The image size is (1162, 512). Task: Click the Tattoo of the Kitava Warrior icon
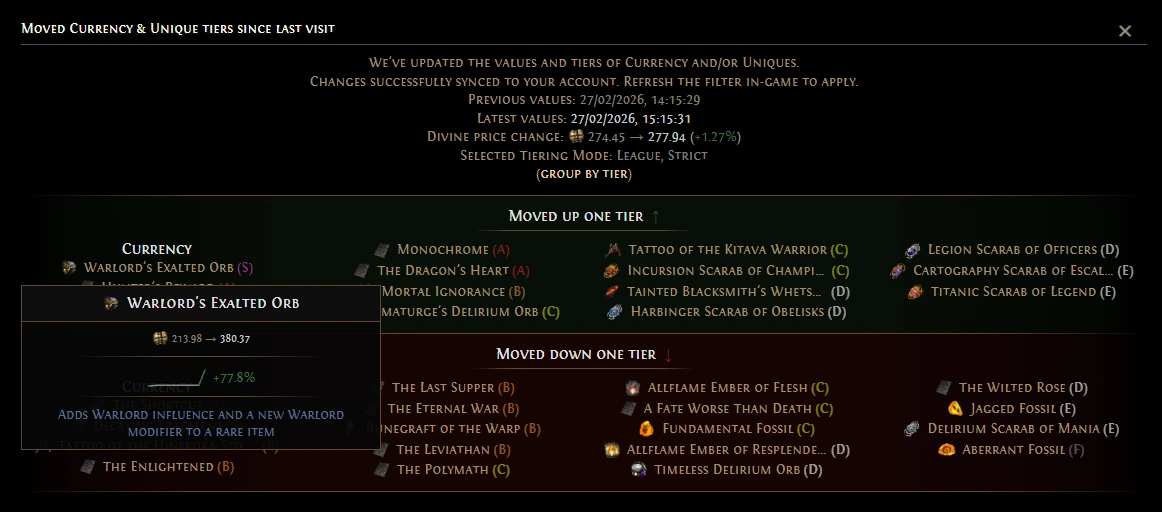tap(612, 250)
